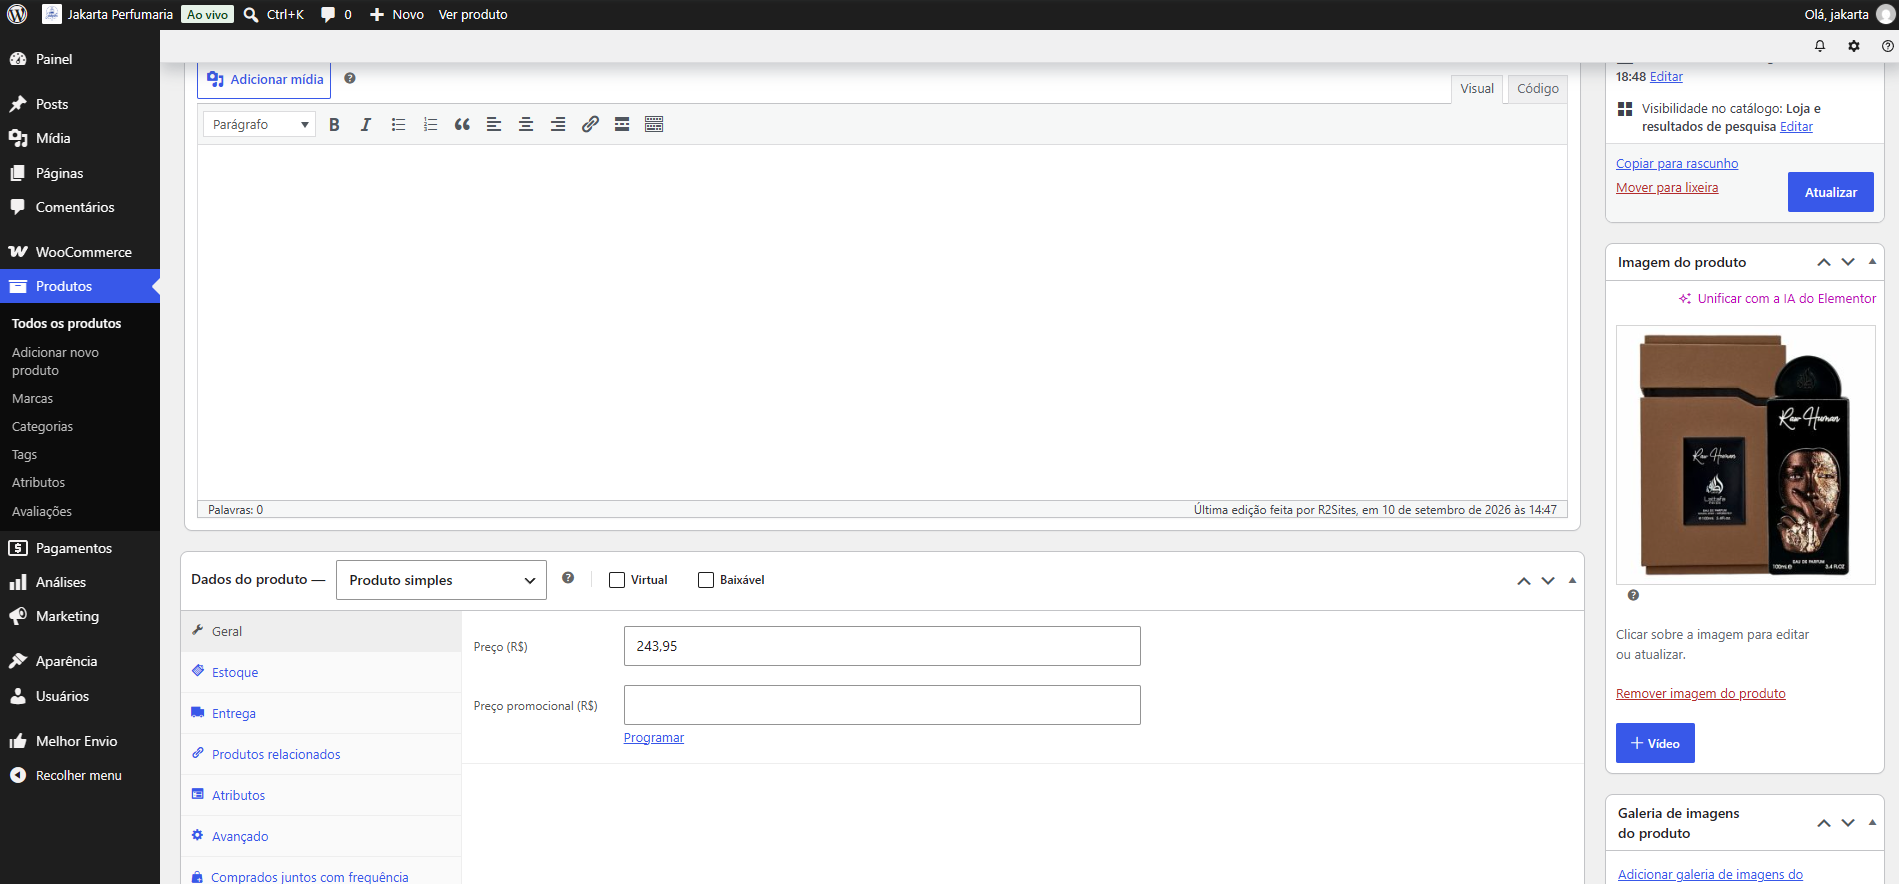The height and width of the screenshot is (884, 1899).
Task: Align text to the right
Action: 558,124
